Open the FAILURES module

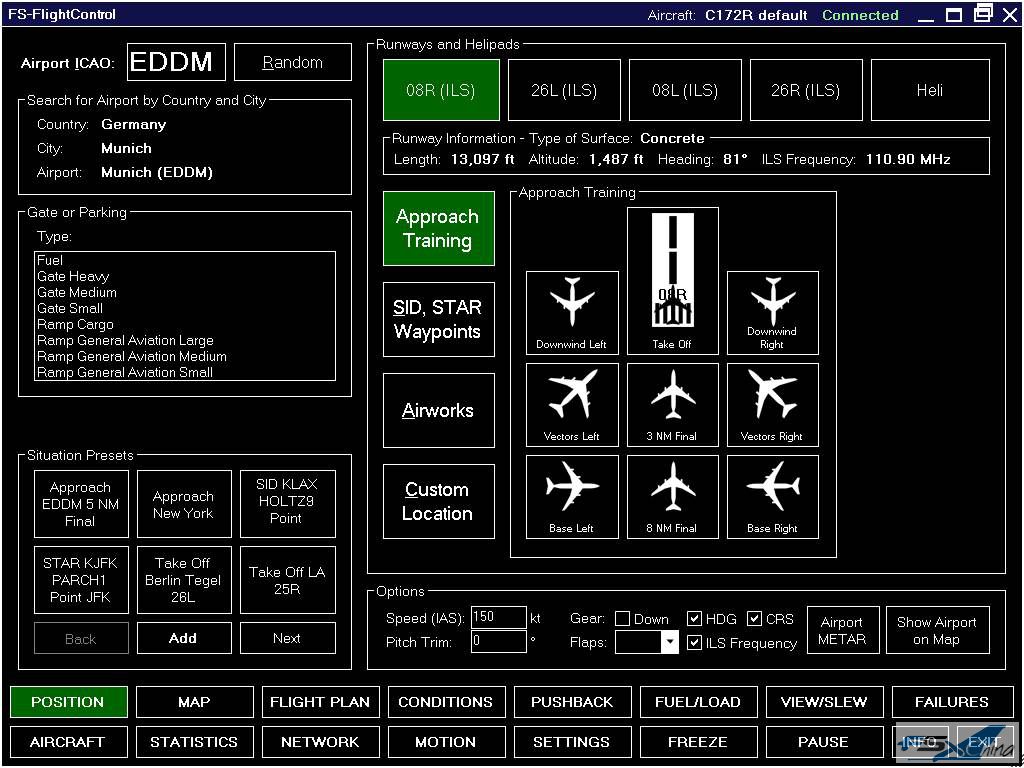click(x=952, y=702)
